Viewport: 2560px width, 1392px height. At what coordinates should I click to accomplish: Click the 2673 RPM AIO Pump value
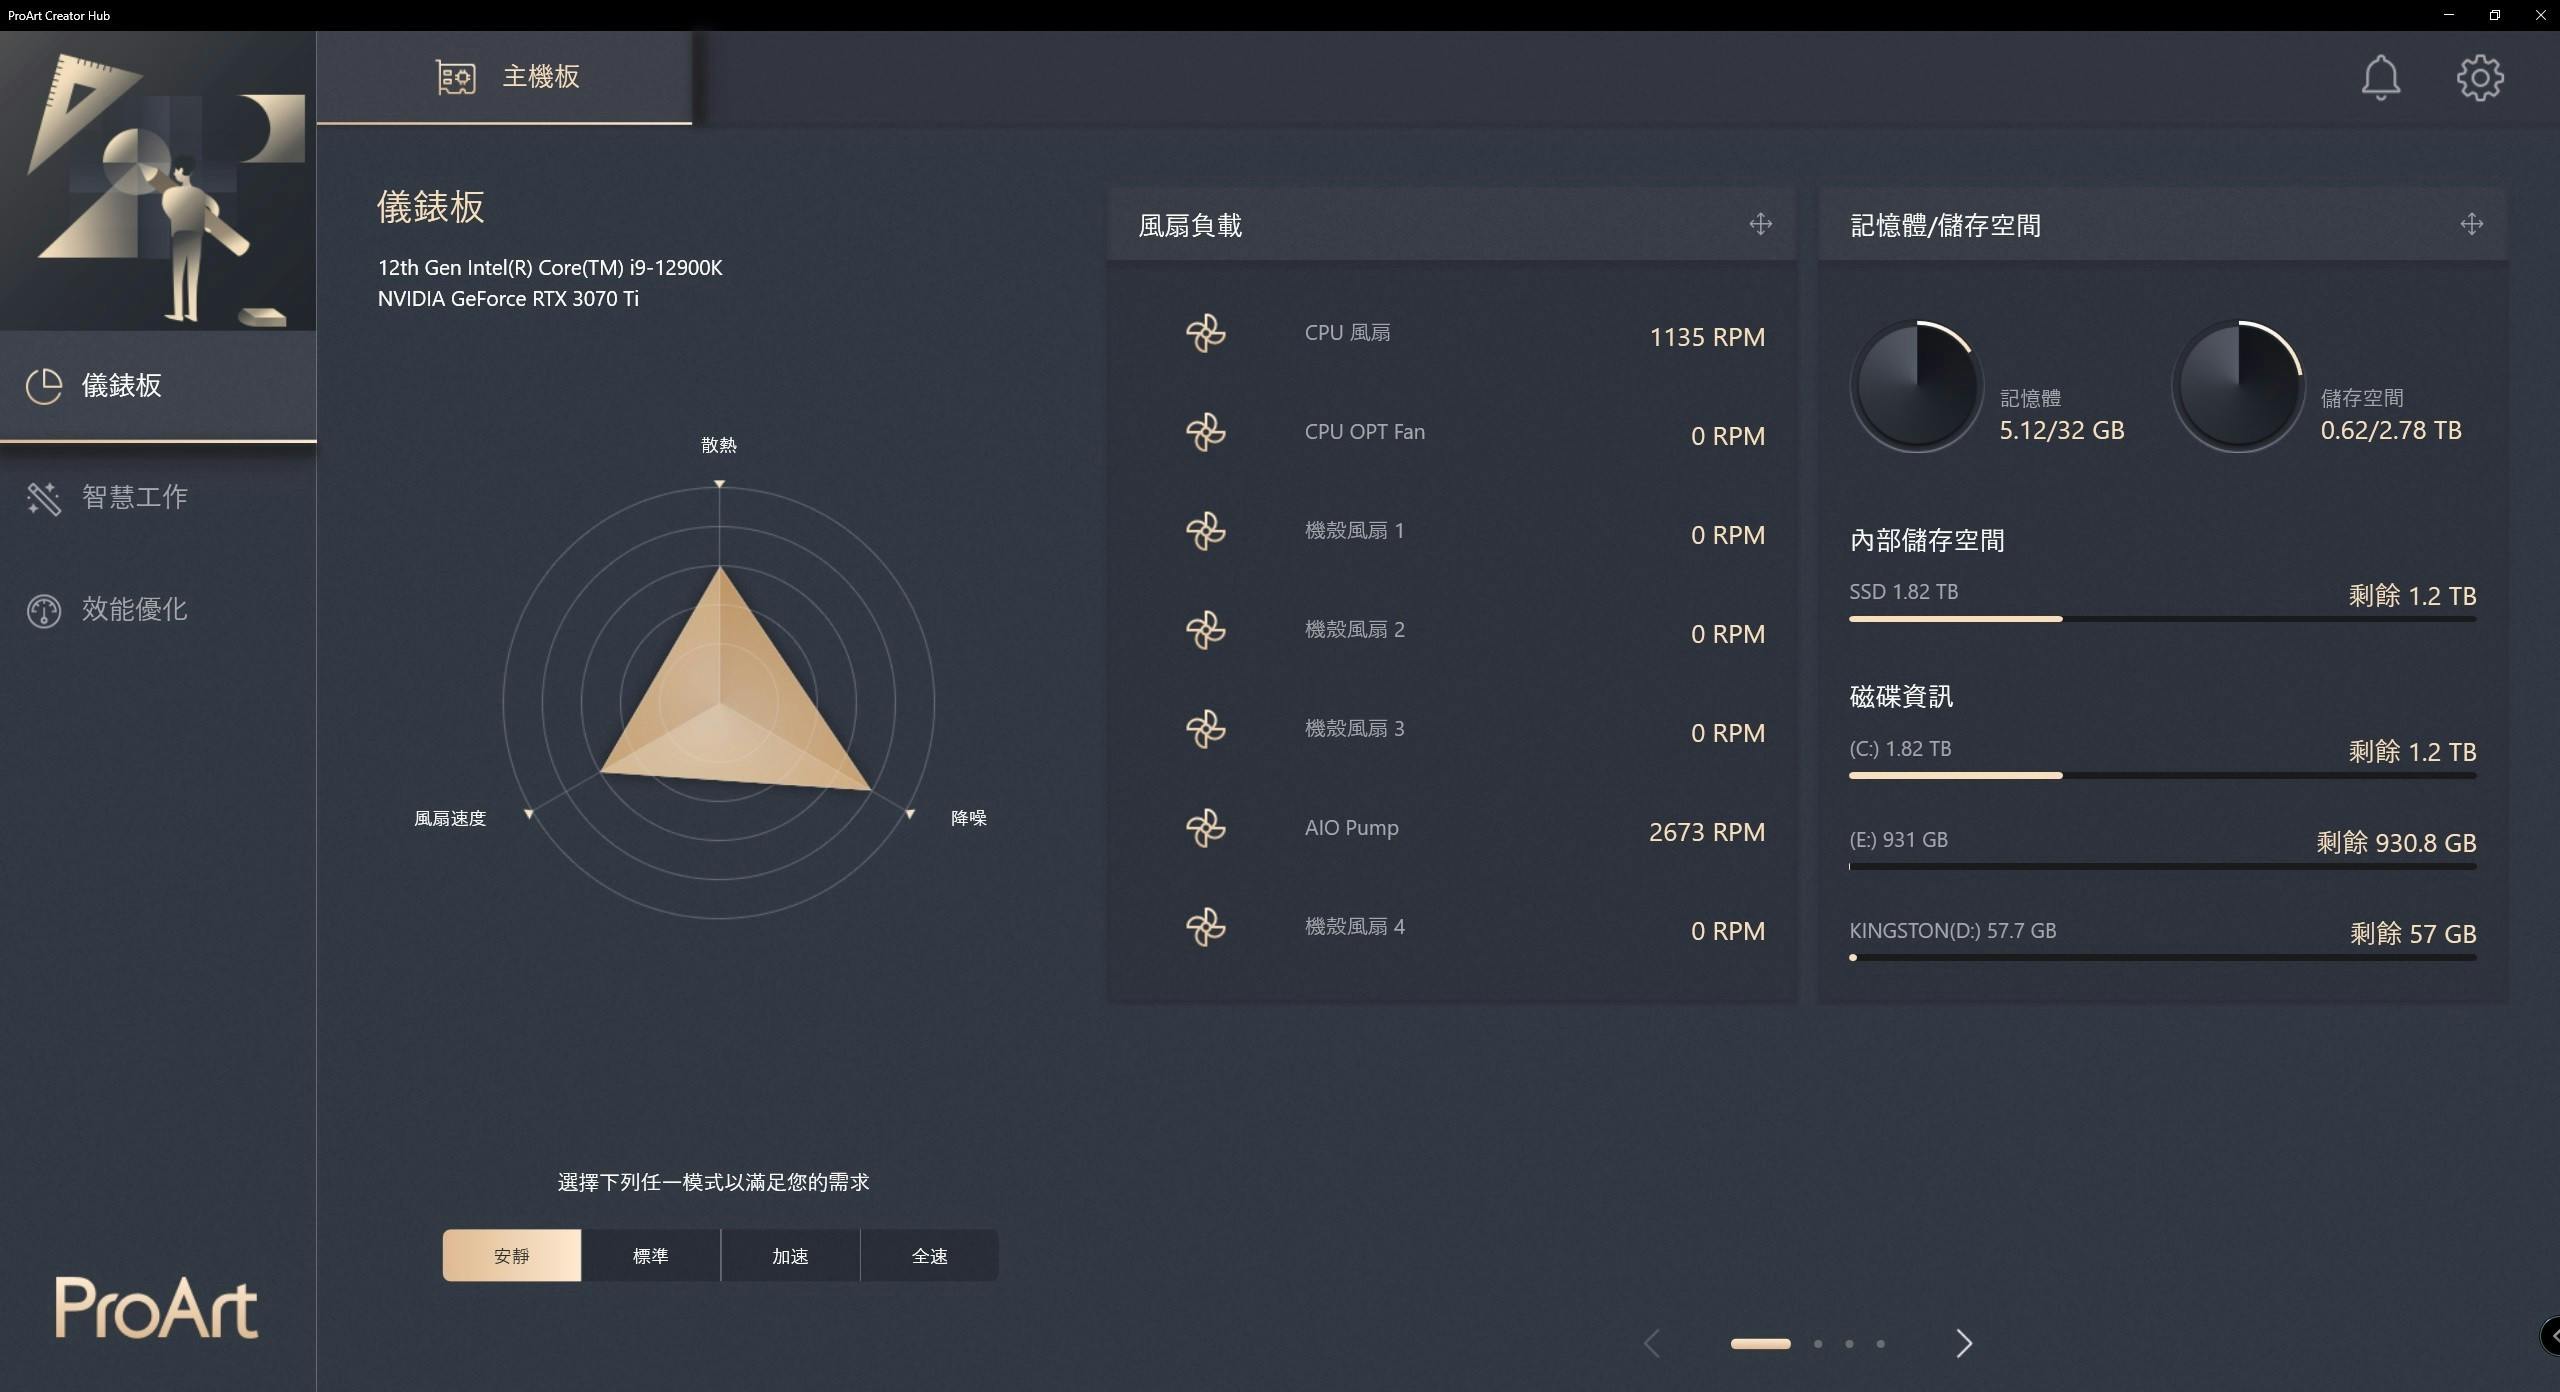(1706, 832)
